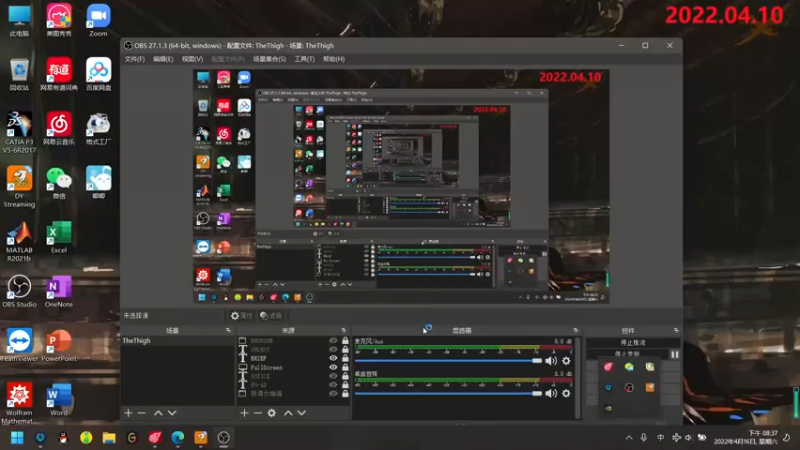Open source properties gear in sources toolbar
Image resolution: width=800 pixels, height=450 pixels.
tap(272, 413)
